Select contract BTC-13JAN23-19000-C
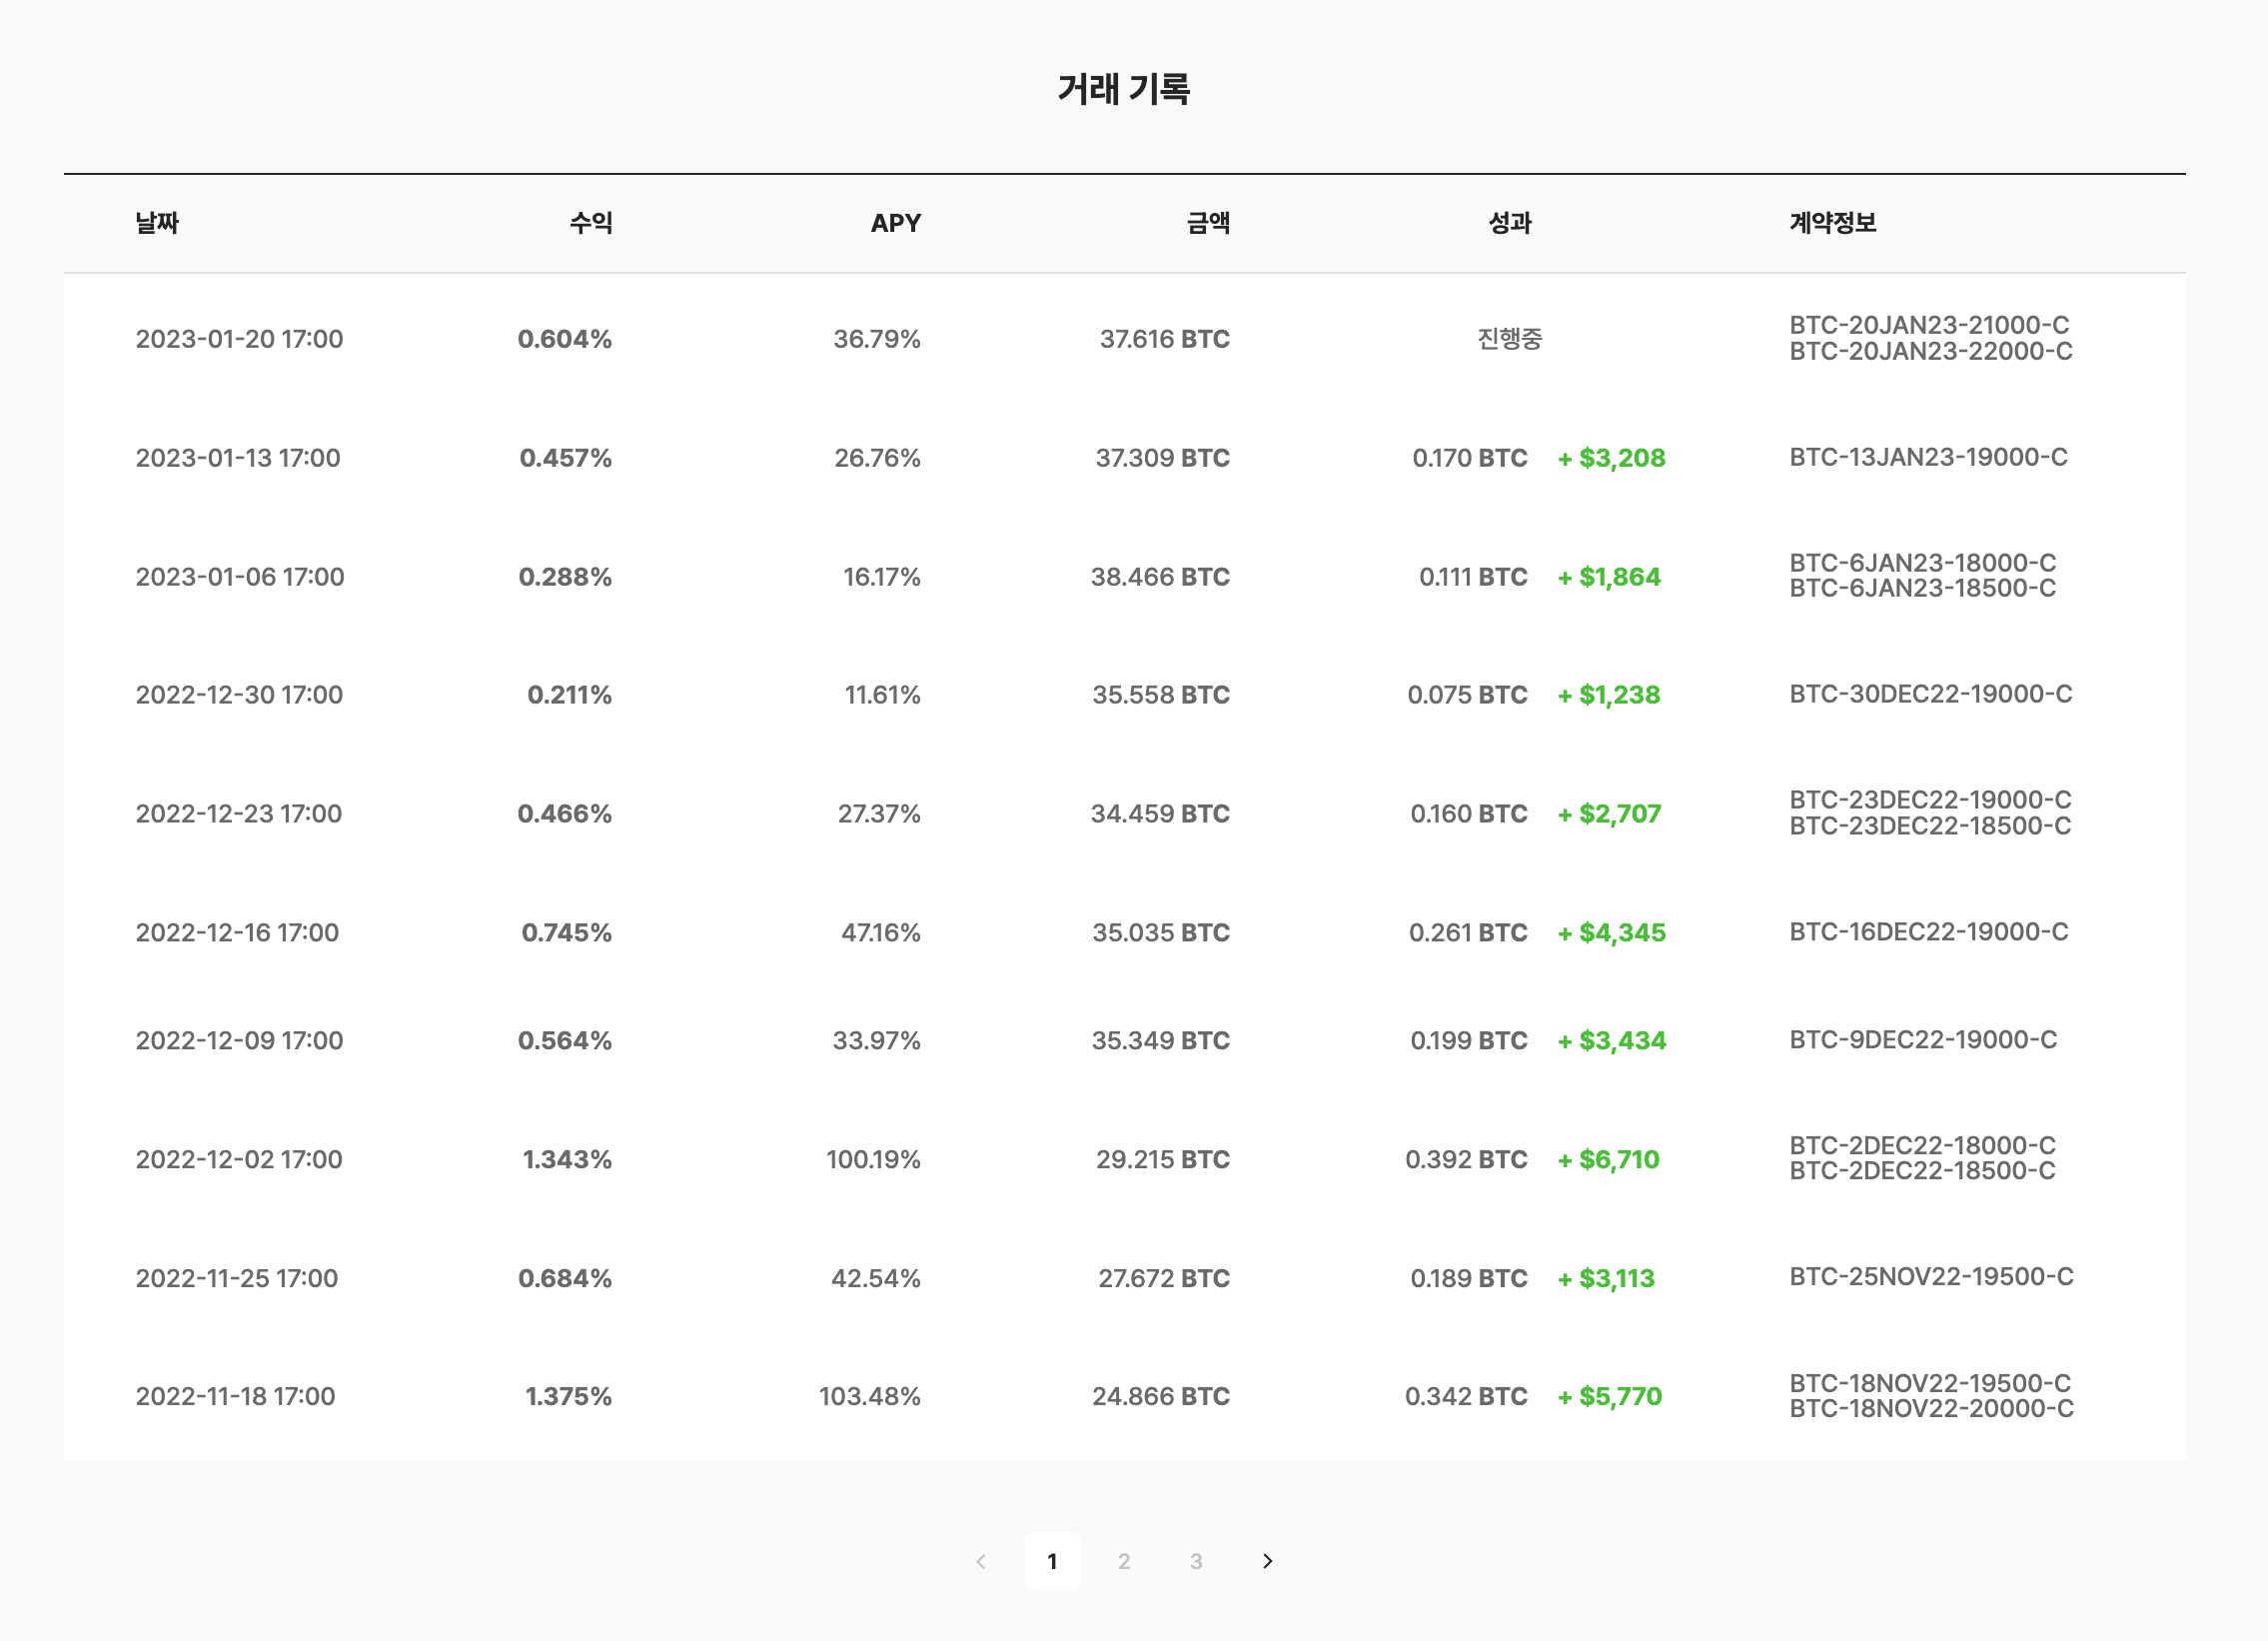 tap(1928, 457)
